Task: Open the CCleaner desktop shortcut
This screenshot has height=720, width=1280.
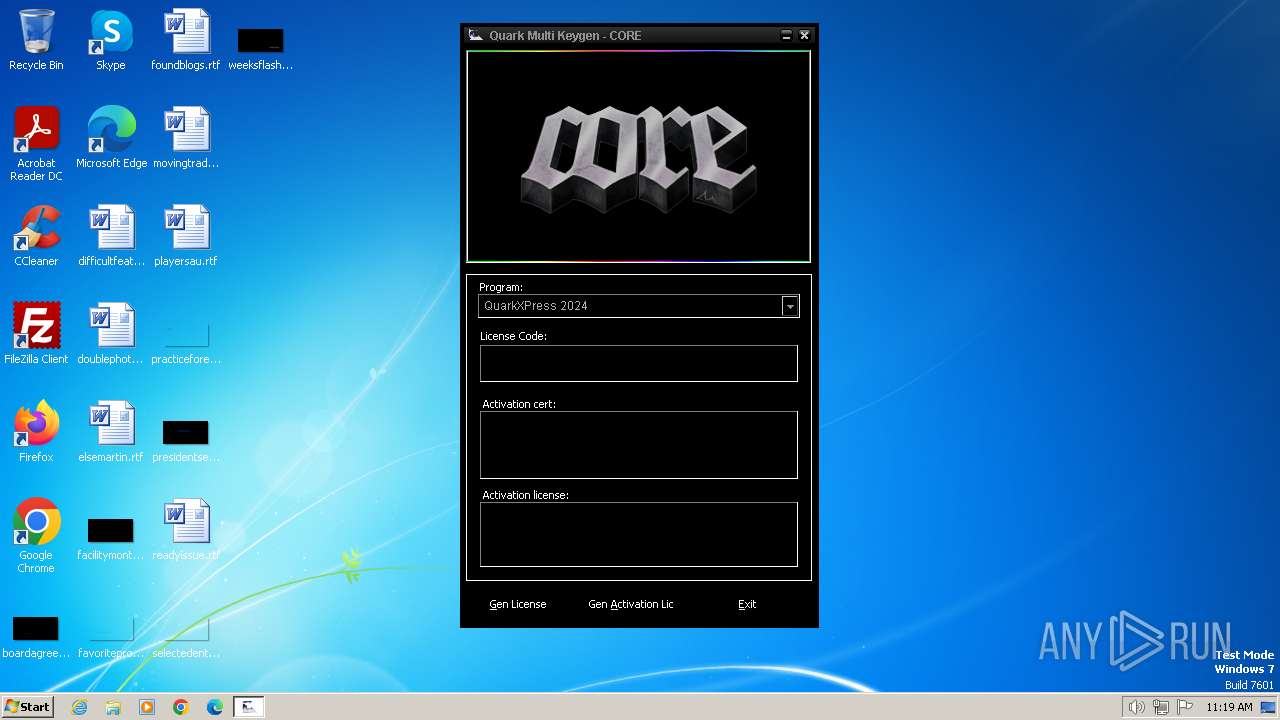Action: point(36,237)
